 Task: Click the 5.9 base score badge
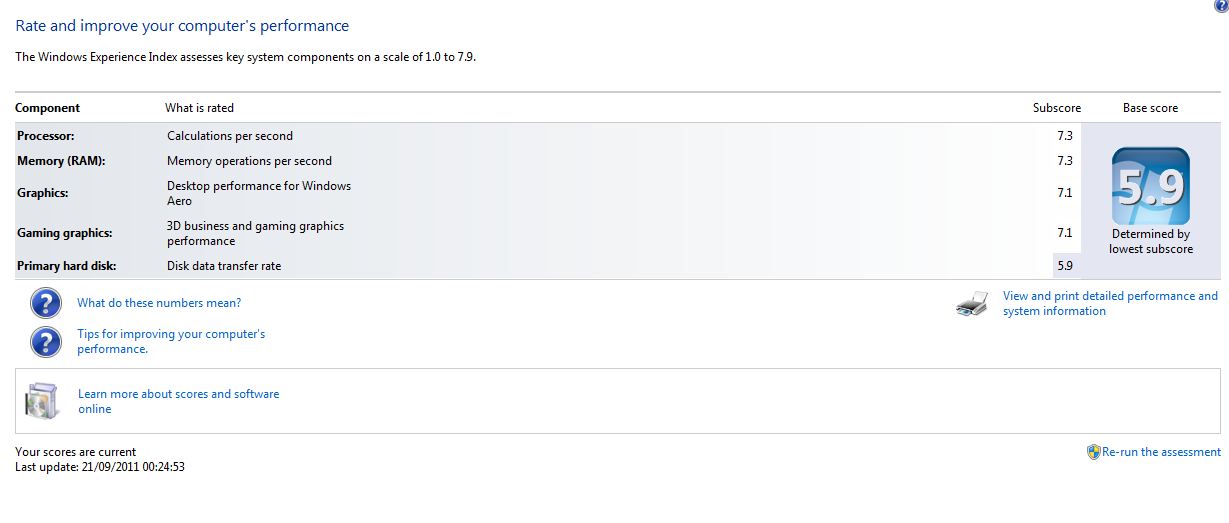(x=1150, y=186)
